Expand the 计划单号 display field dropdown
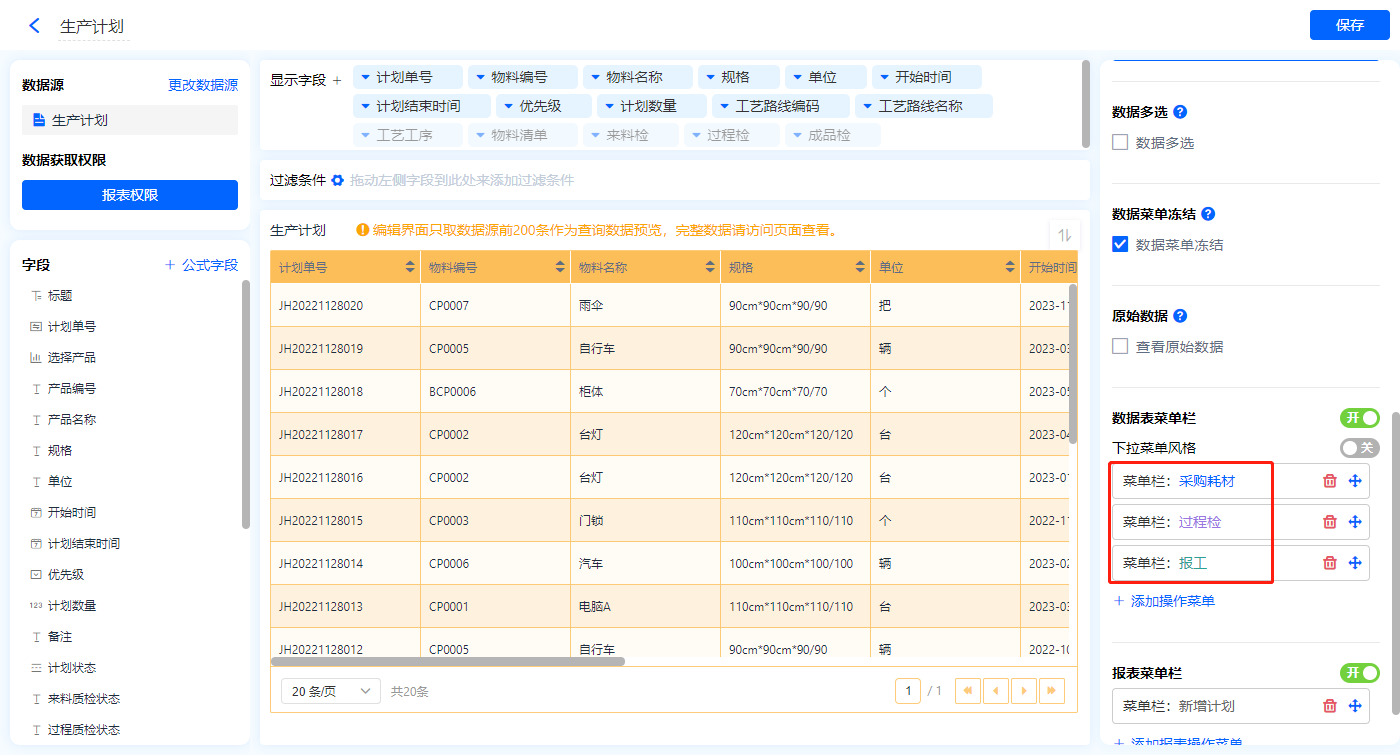The width and height of the screenshot is (1400, 755). pyautogui.click(x=365, y=77)
